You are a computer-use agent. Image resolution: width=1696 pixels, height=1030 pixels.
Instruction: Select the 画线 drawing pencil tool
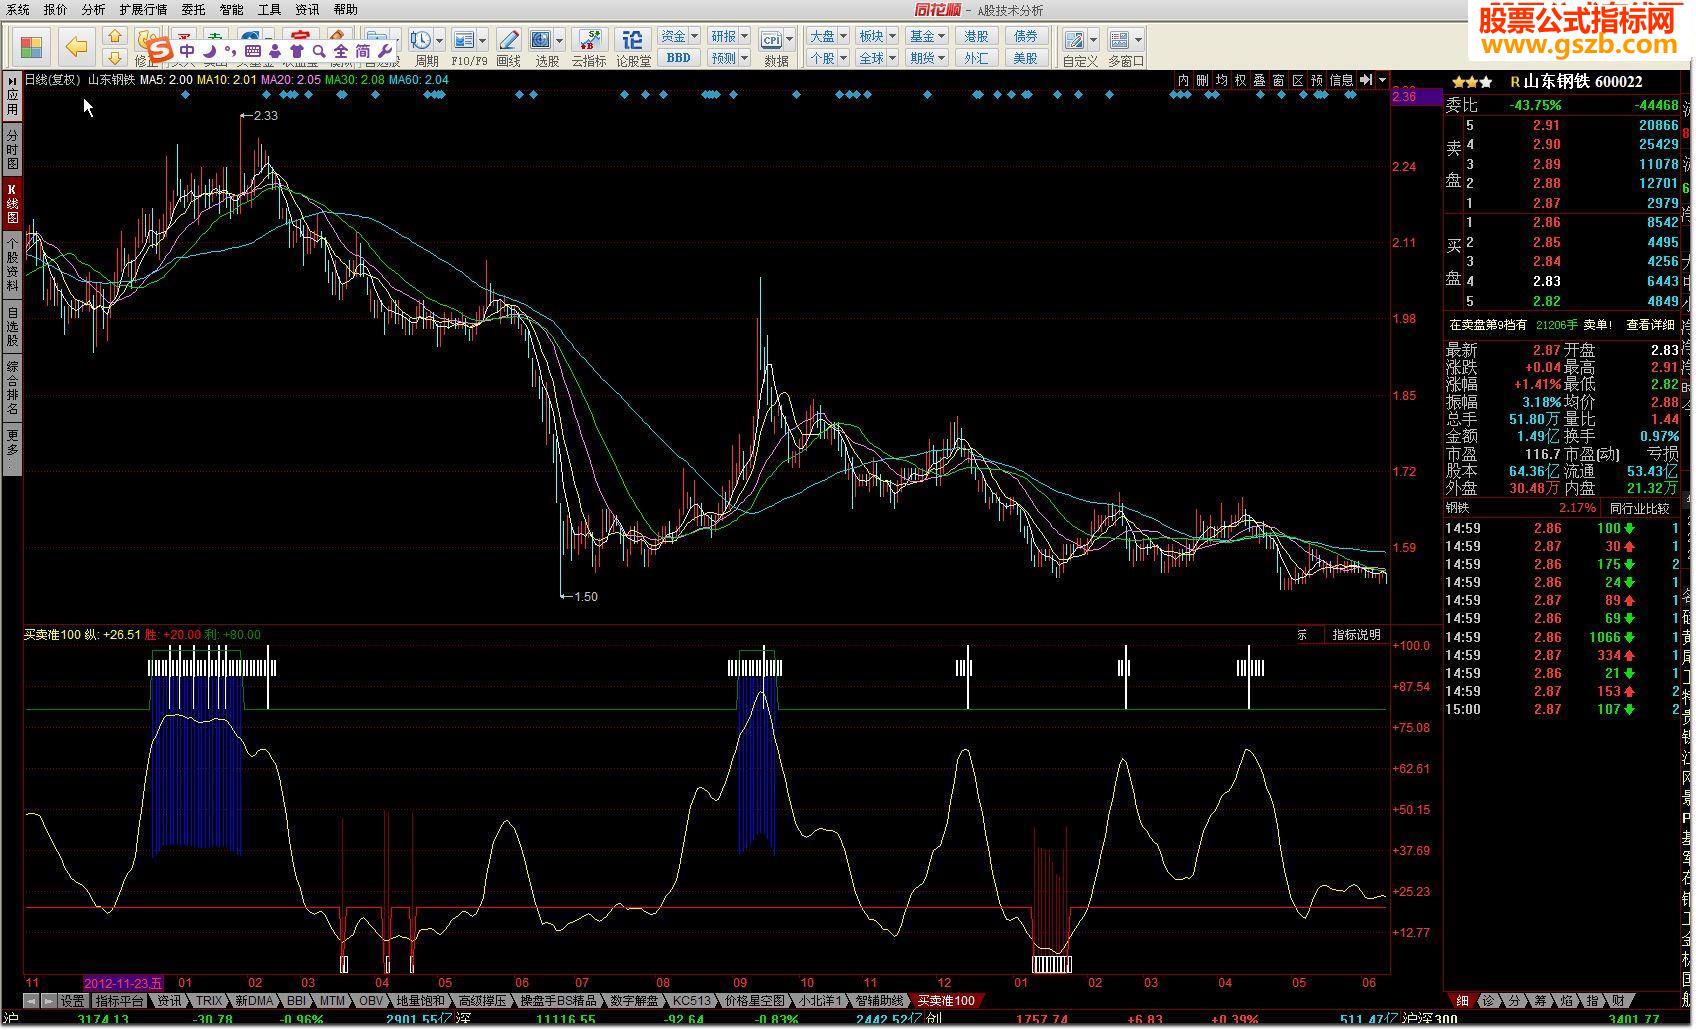(x=508, y=40)
